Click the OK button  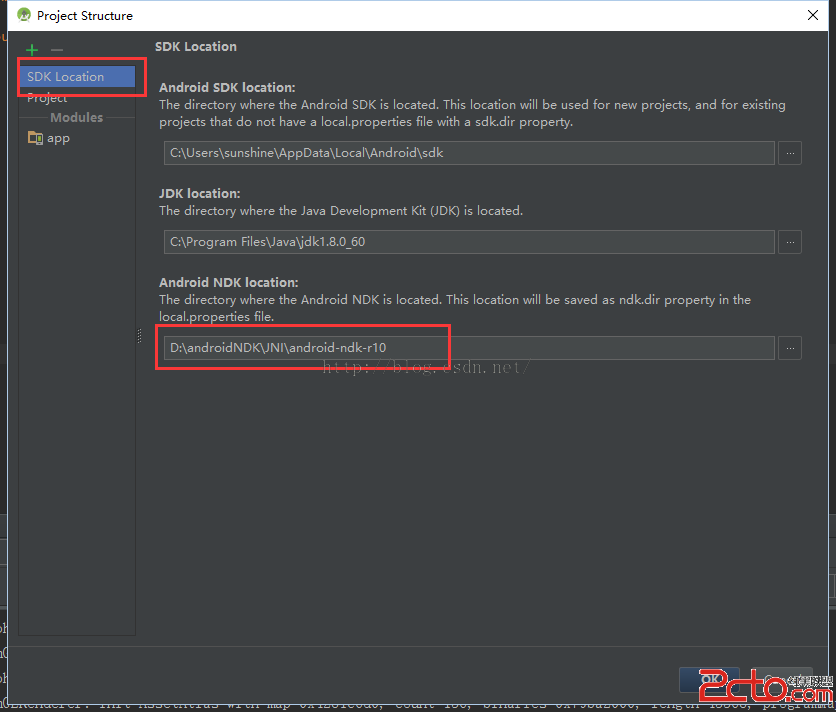click(x=709, y=679)
